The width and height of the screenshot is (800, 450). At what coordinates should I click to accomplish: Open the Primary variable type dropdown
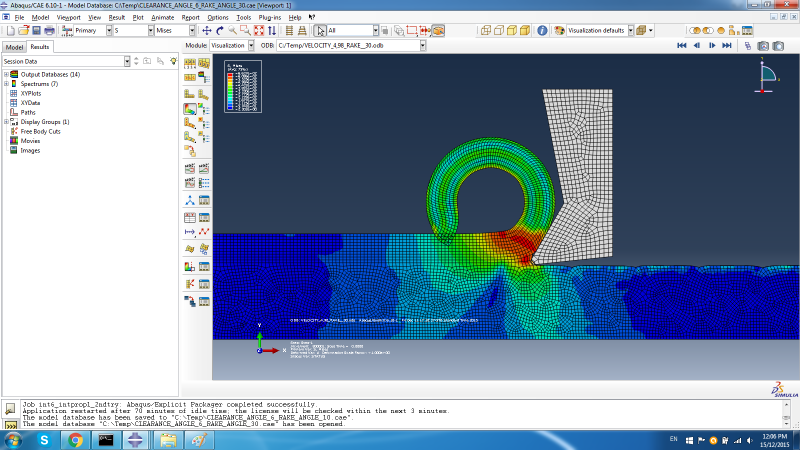pyautogui.click(x=109, y=31)
